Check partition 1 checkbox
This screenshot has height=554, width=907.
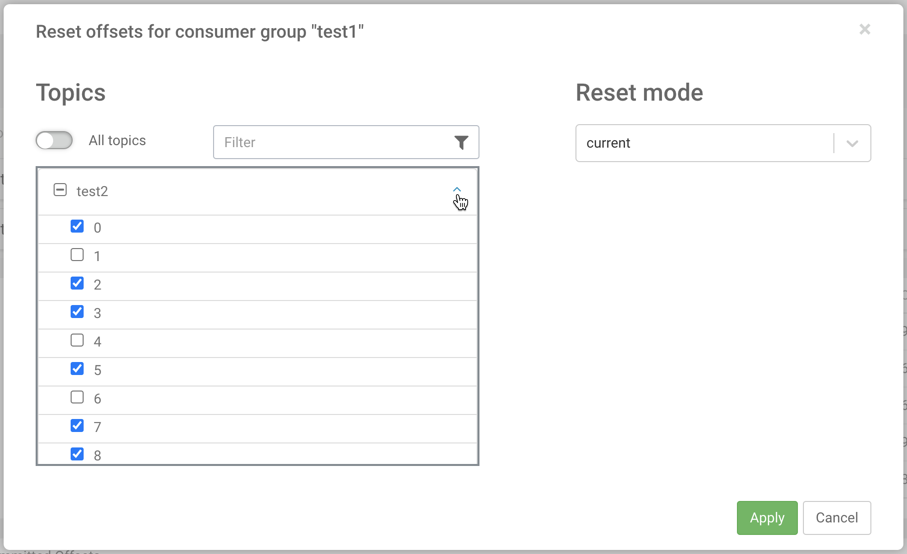click(77, 255)
